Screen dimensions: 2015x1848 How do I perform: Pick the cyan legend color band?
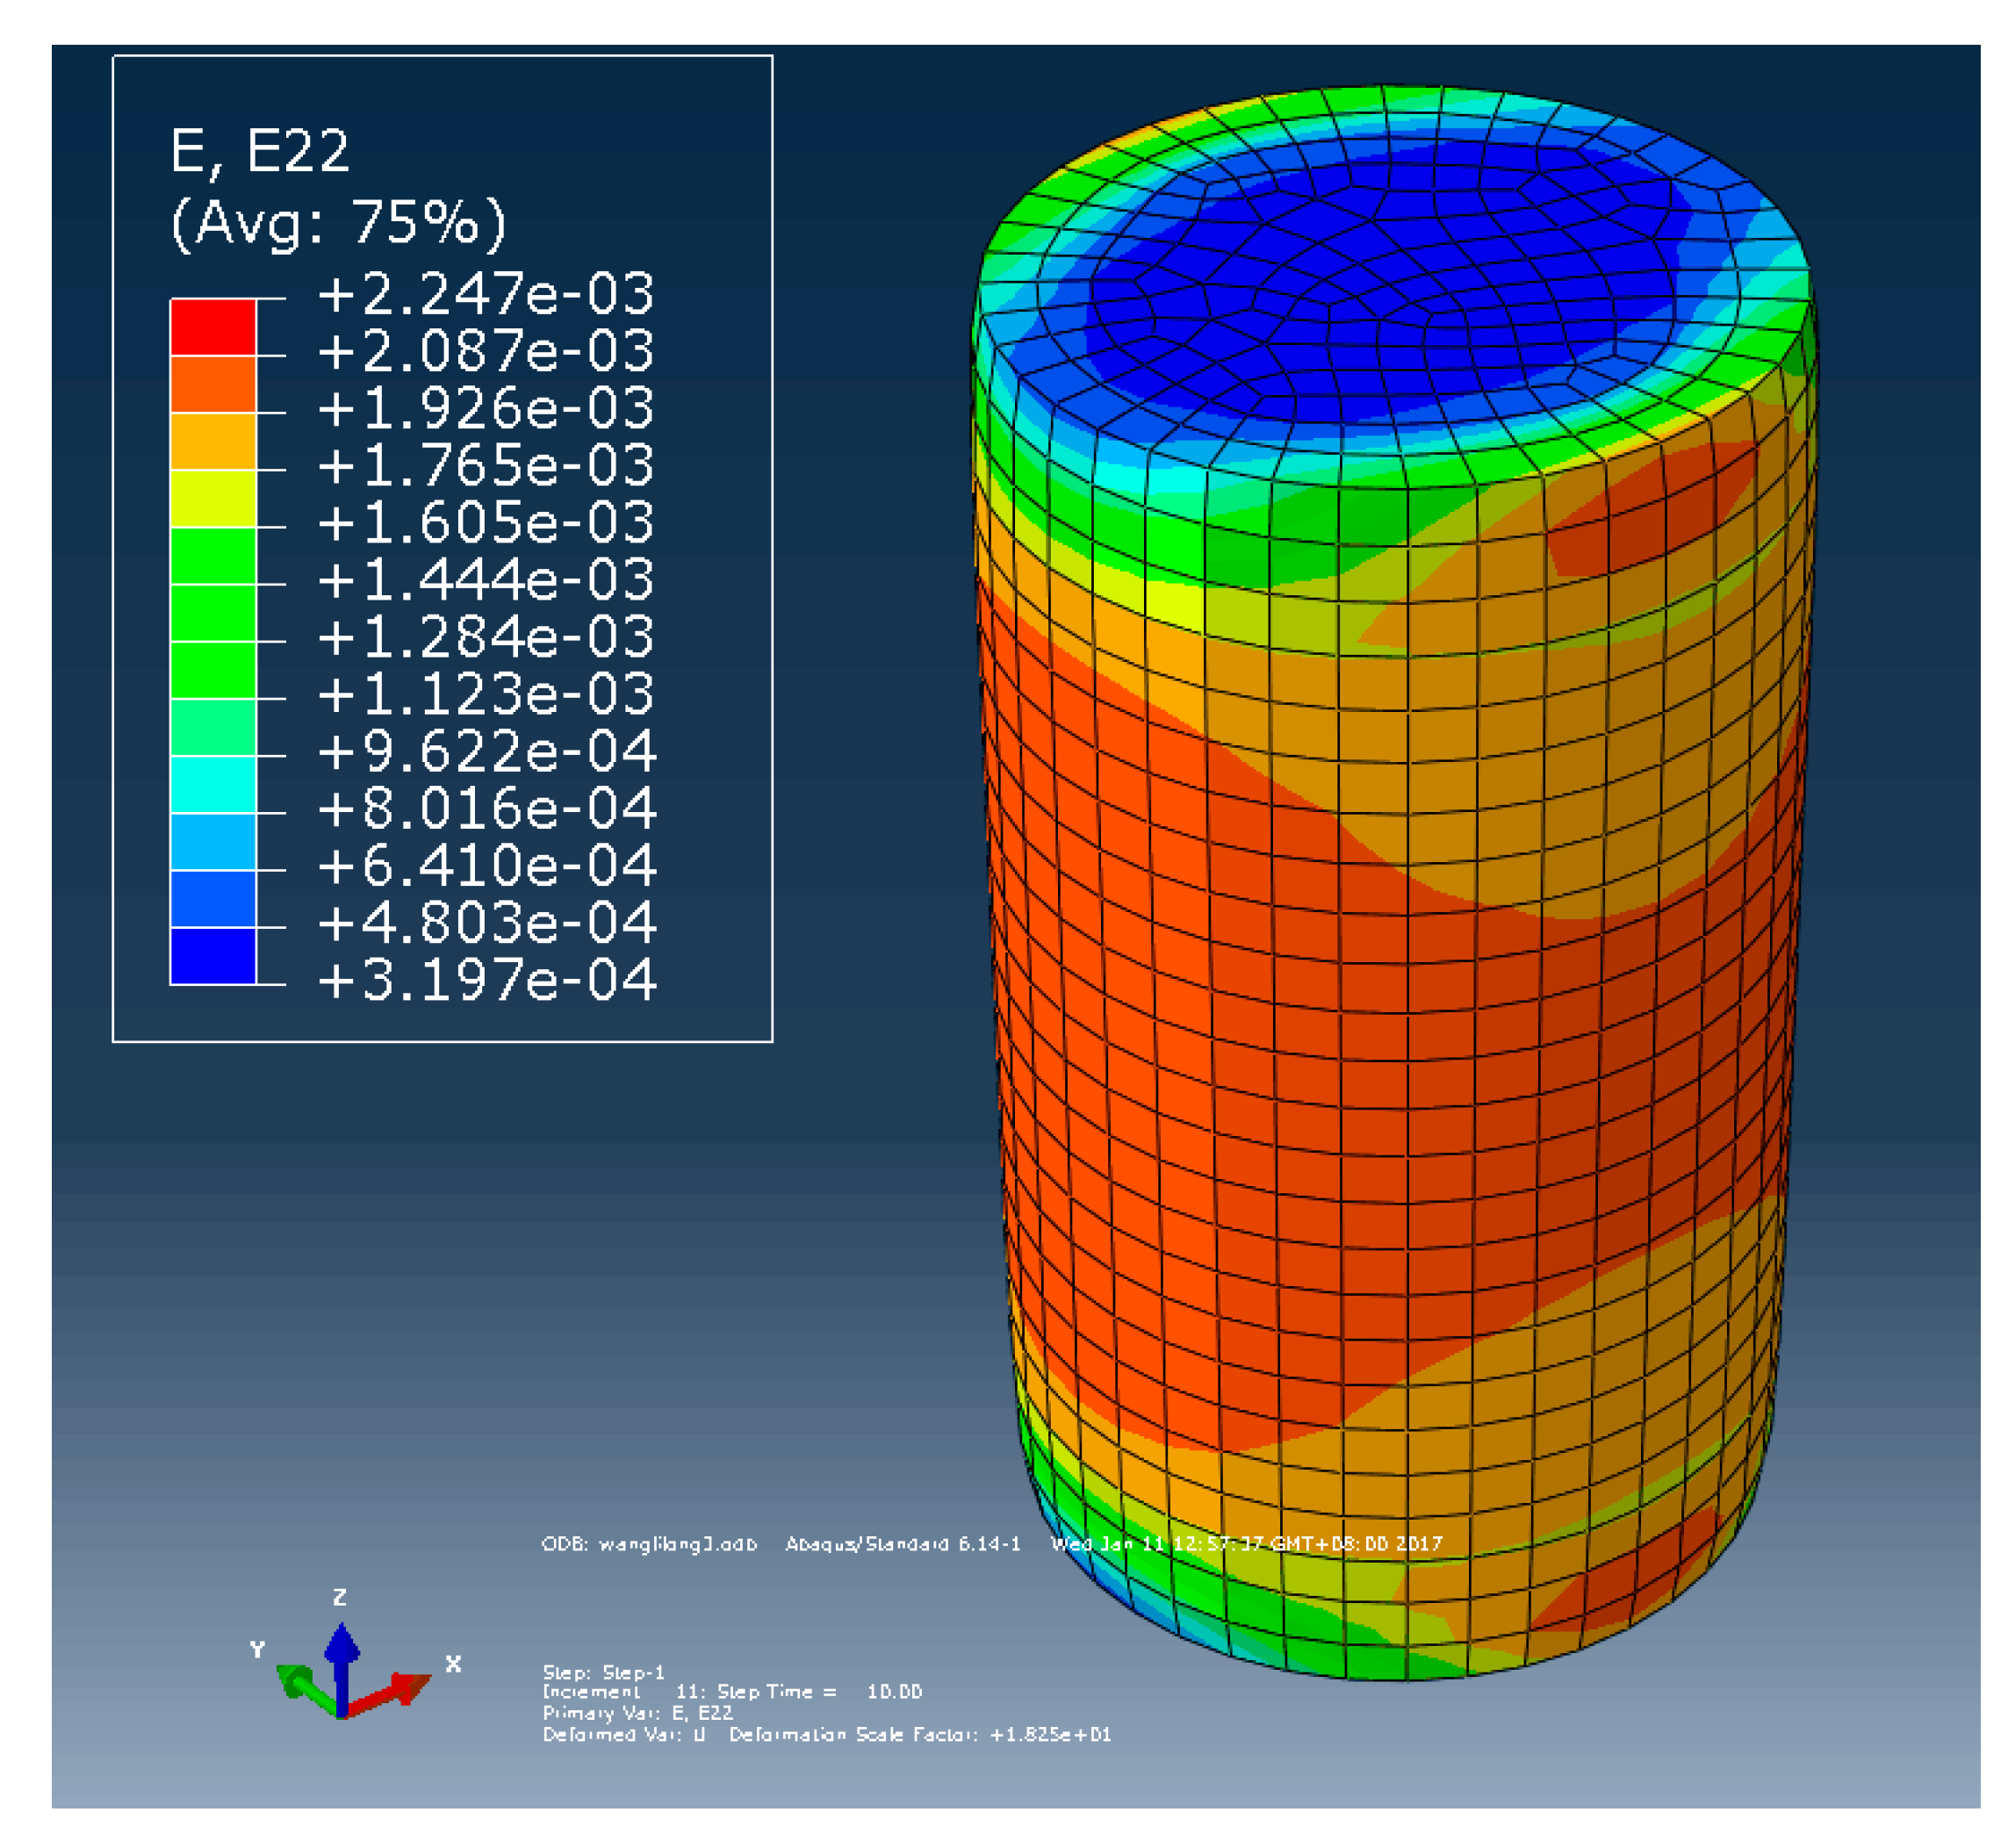[x=213, y=784]
